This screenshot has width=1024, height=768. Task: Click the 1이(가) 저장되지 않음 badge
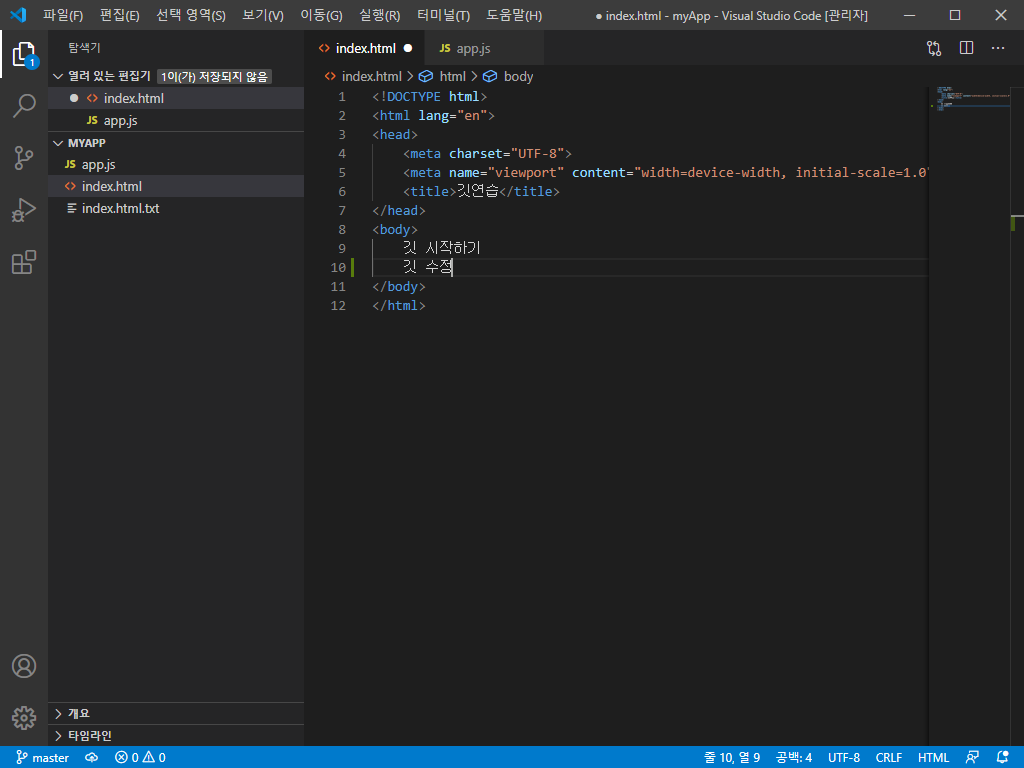(214, 76)
